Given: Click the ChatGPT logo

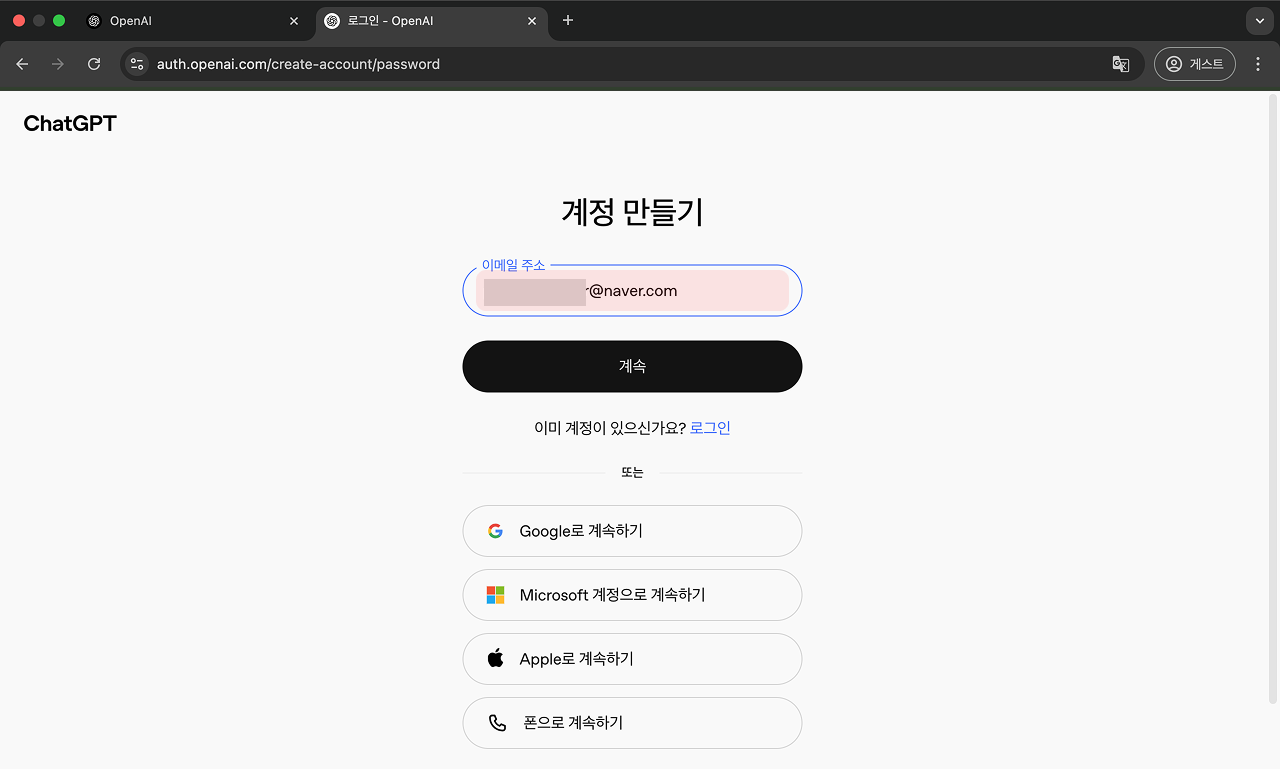Looking at the screenshot, I should point(70,124).
